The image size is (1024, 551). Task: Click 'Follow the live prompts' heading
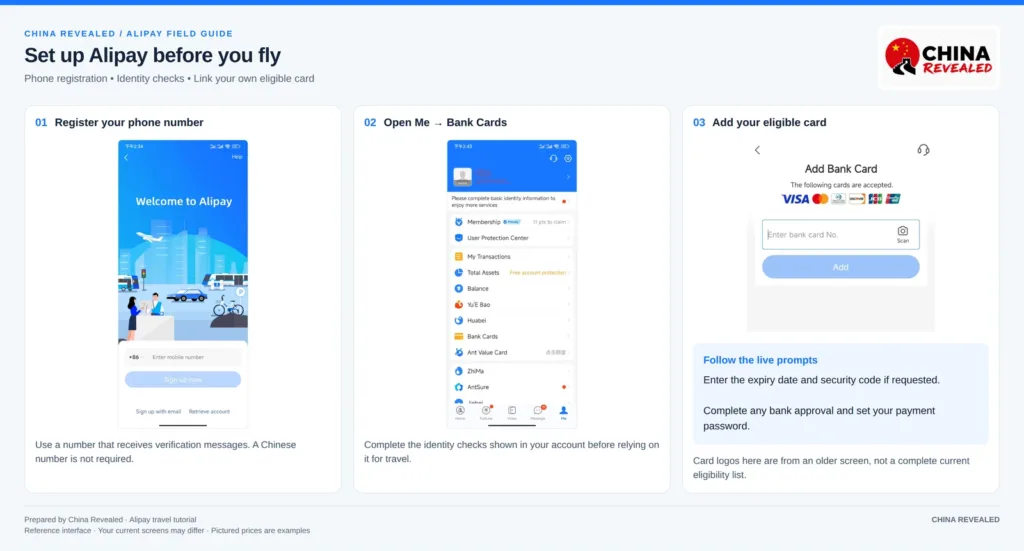tap(760, 360)
